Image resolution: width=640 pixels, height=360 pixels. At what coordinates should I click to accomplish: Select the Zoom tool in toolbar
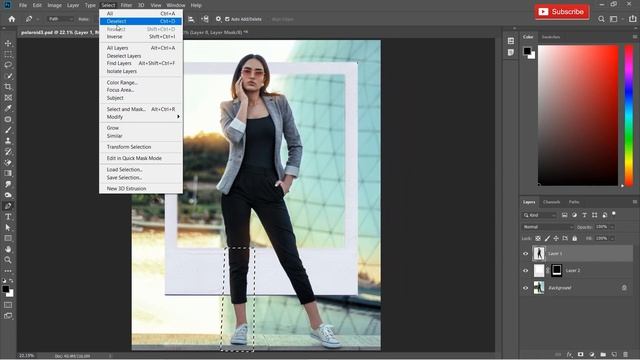(8, 260)
